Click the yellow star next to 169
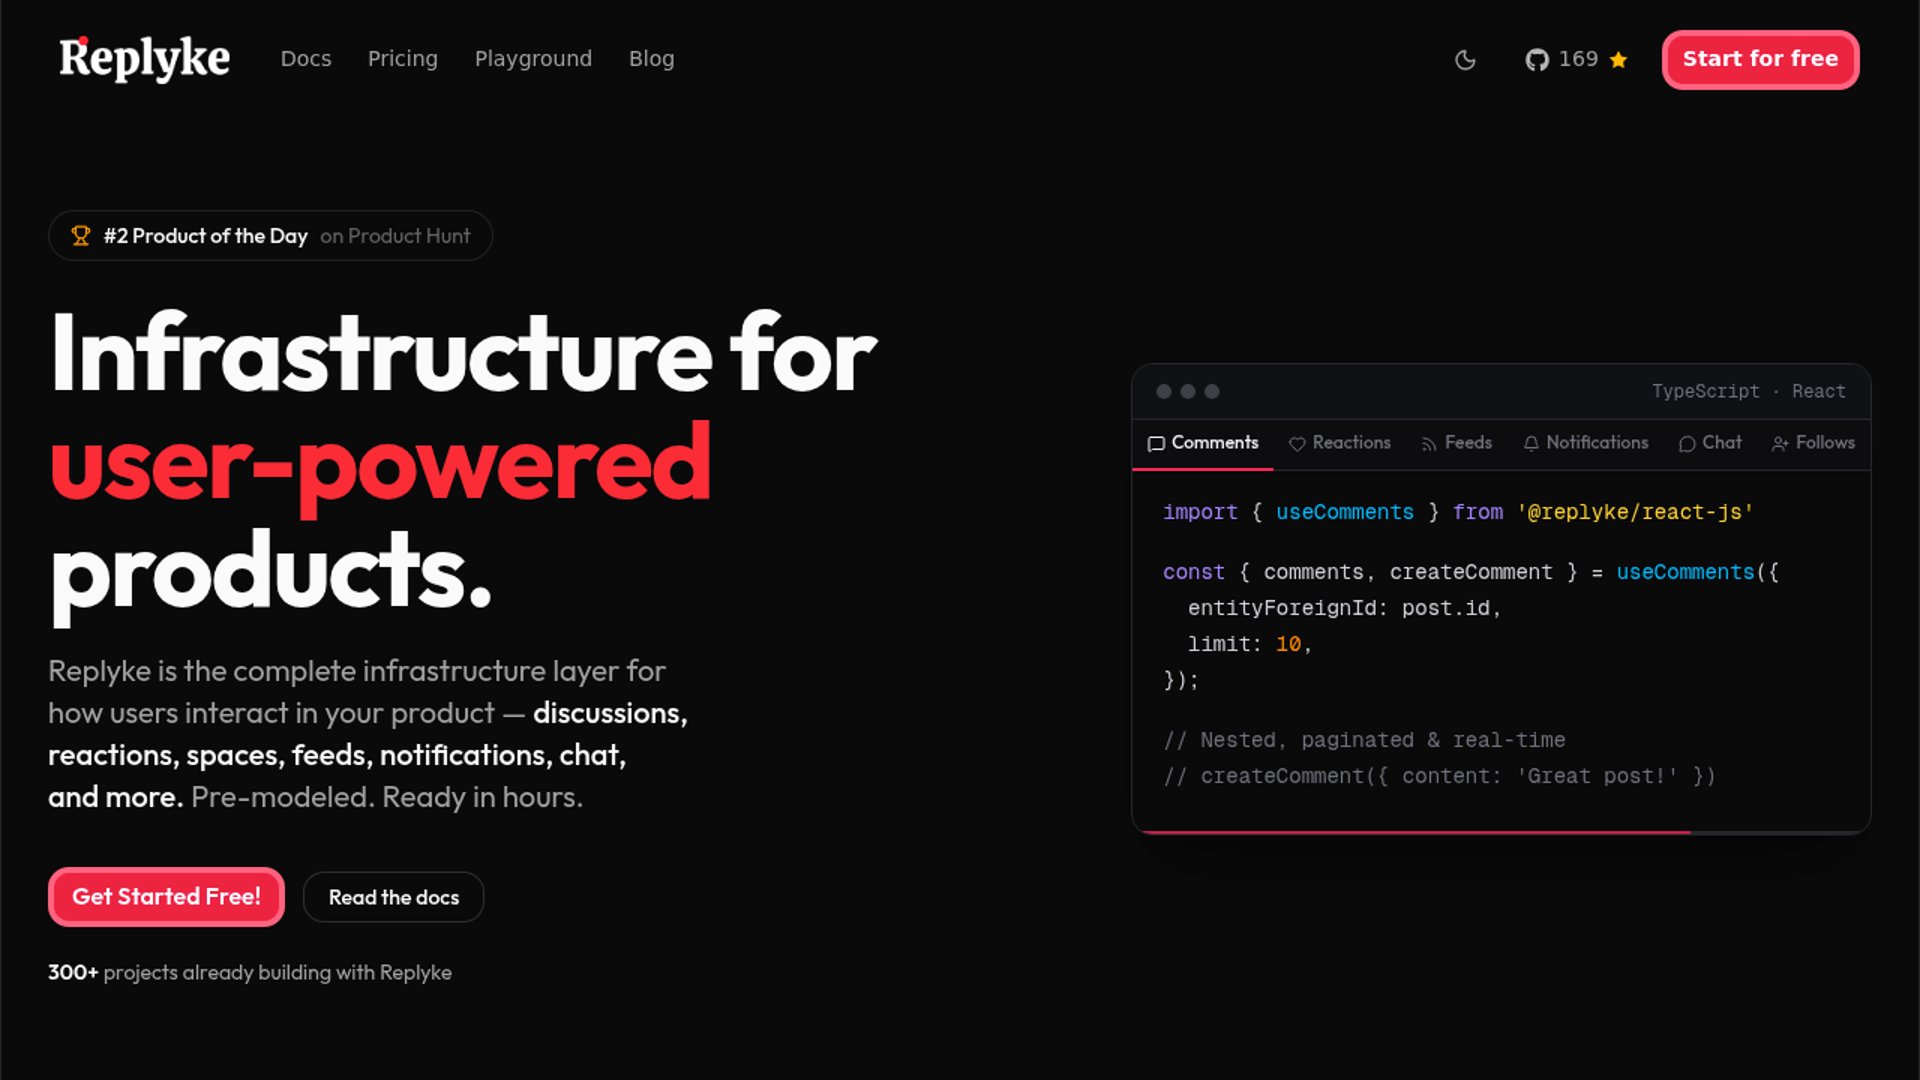1920x1080 pixels. pyautogui.click(x=1619, y=60)
